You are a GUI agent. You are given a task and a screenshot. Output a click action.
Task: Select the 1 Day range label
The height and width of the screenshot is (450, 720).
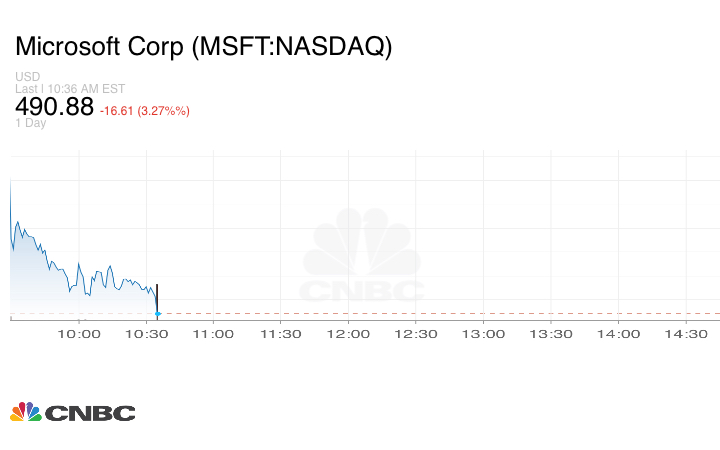tap(31, 123)
